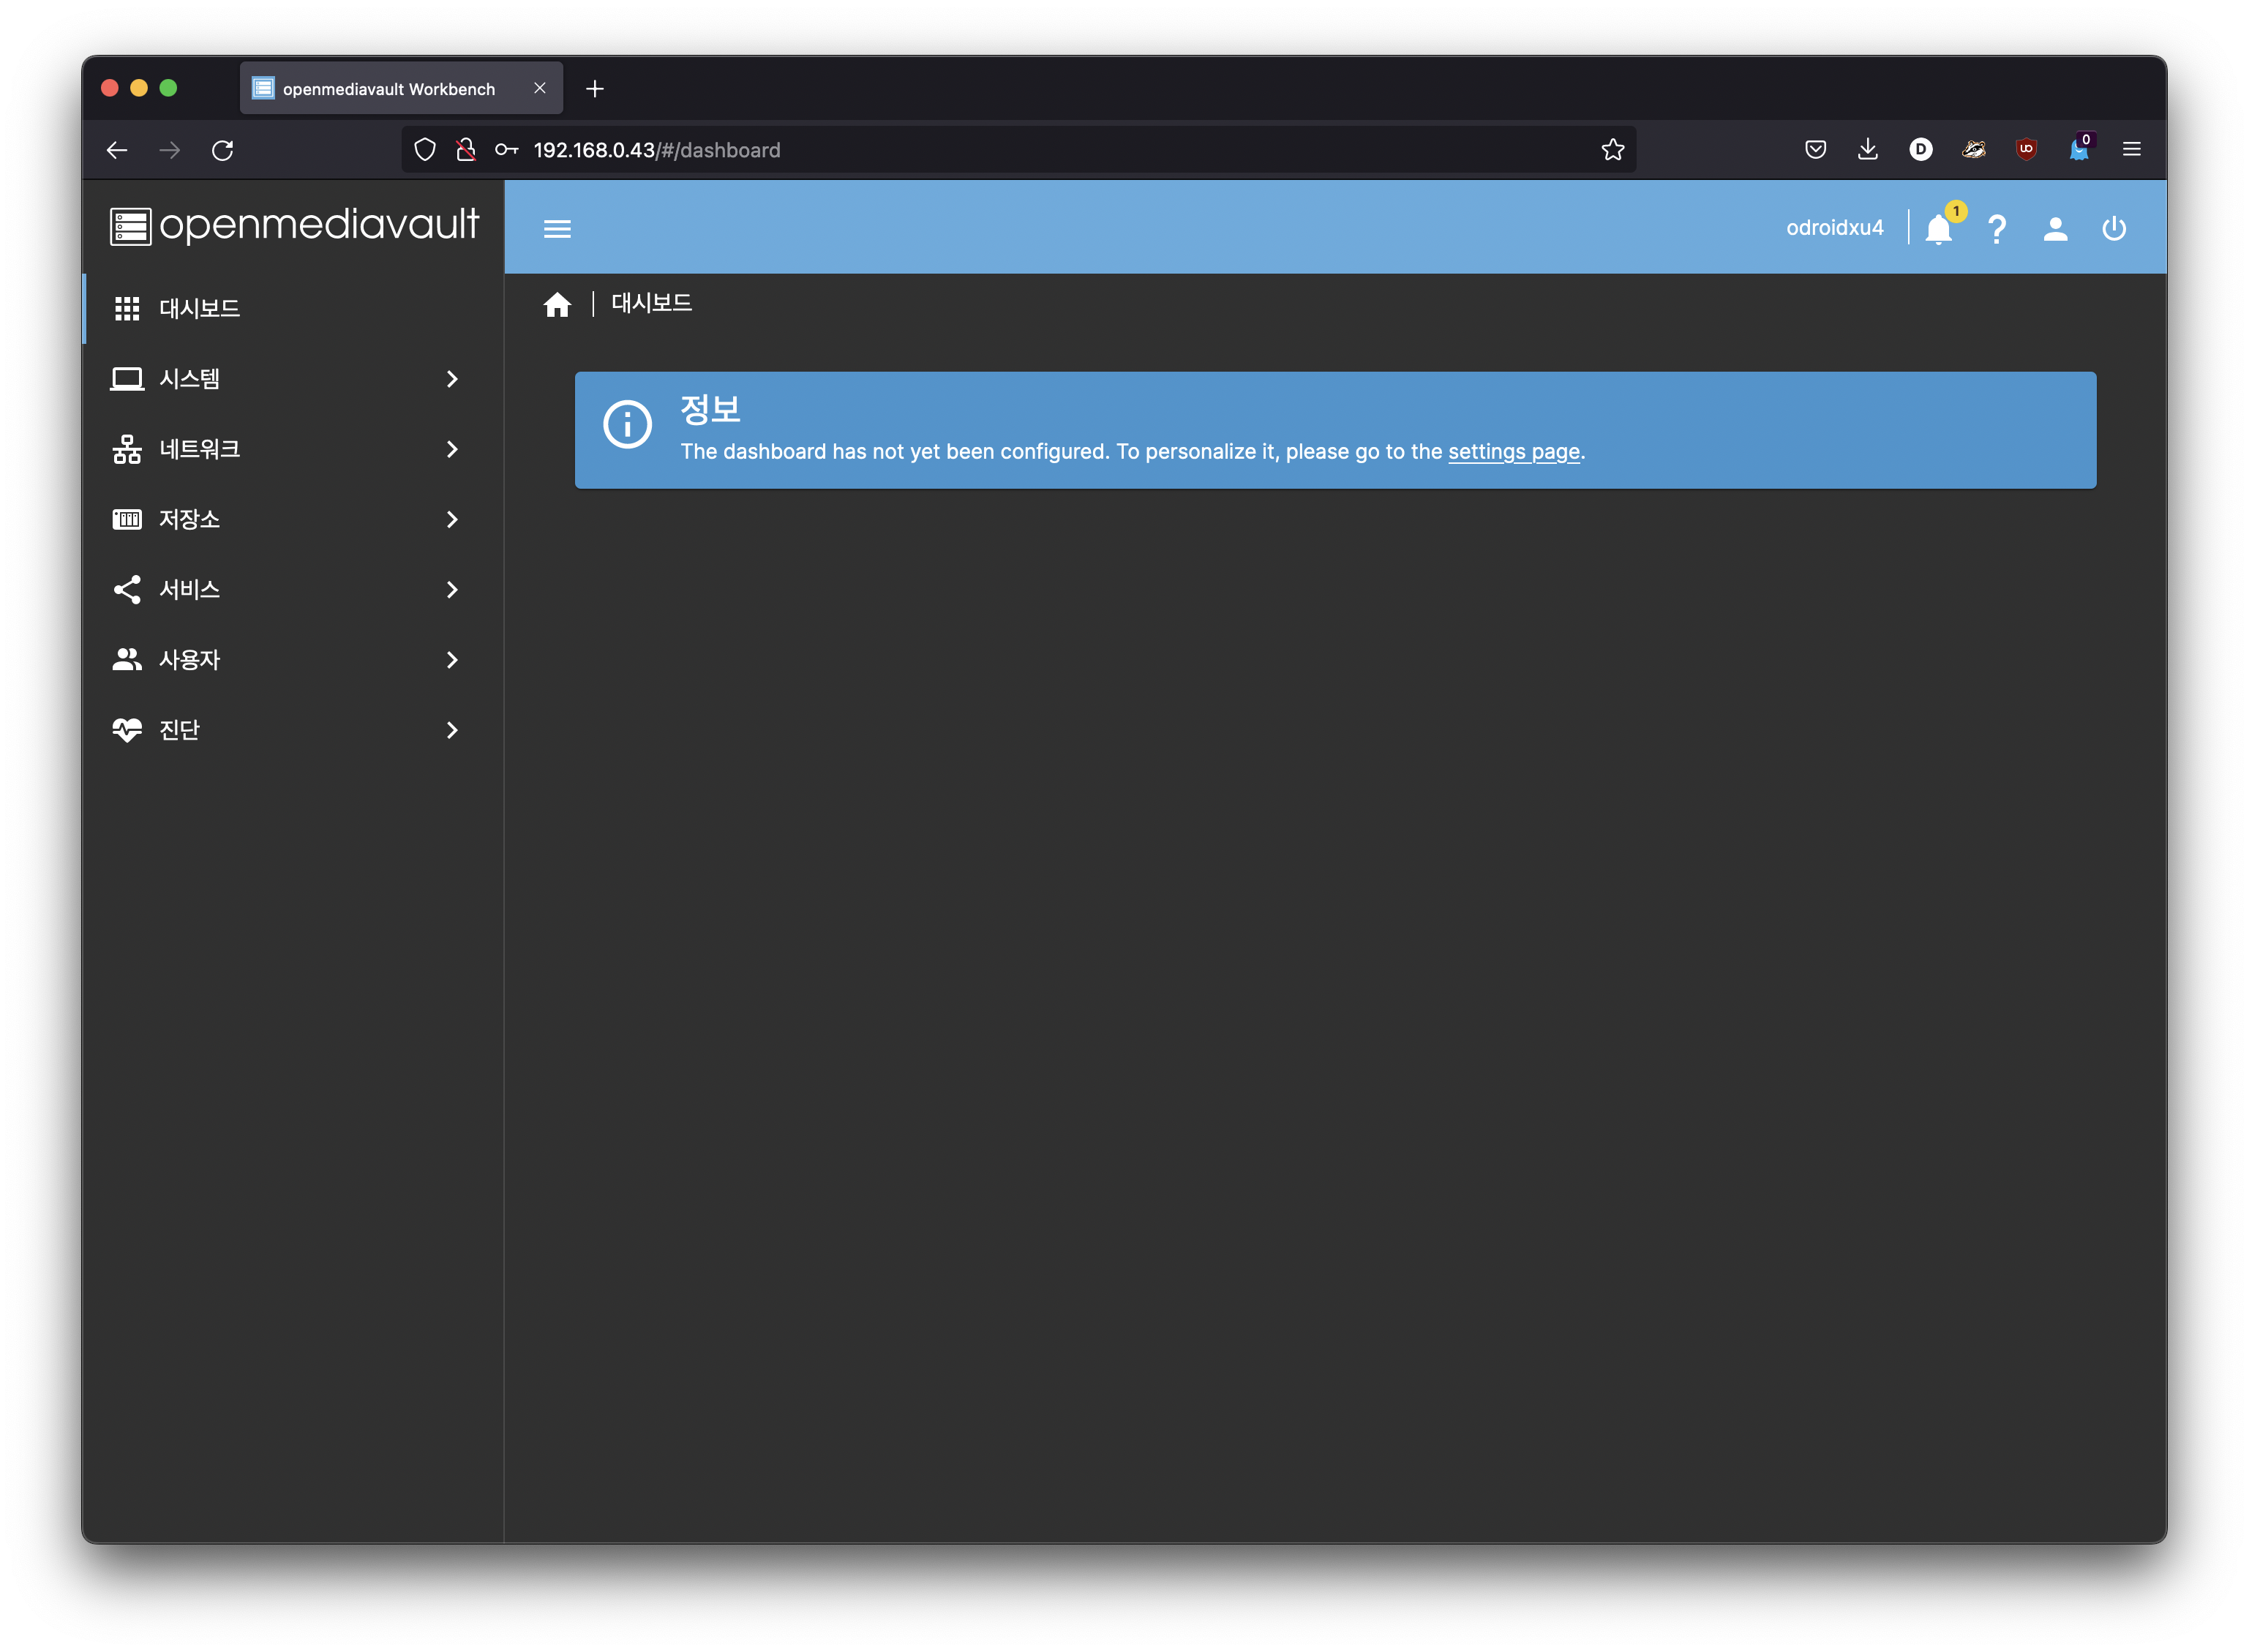This screenshot has width=2249, height=1652.
Task: Click the notifications bell icon
Action: pyautogui.click(x=1938, y=229)
